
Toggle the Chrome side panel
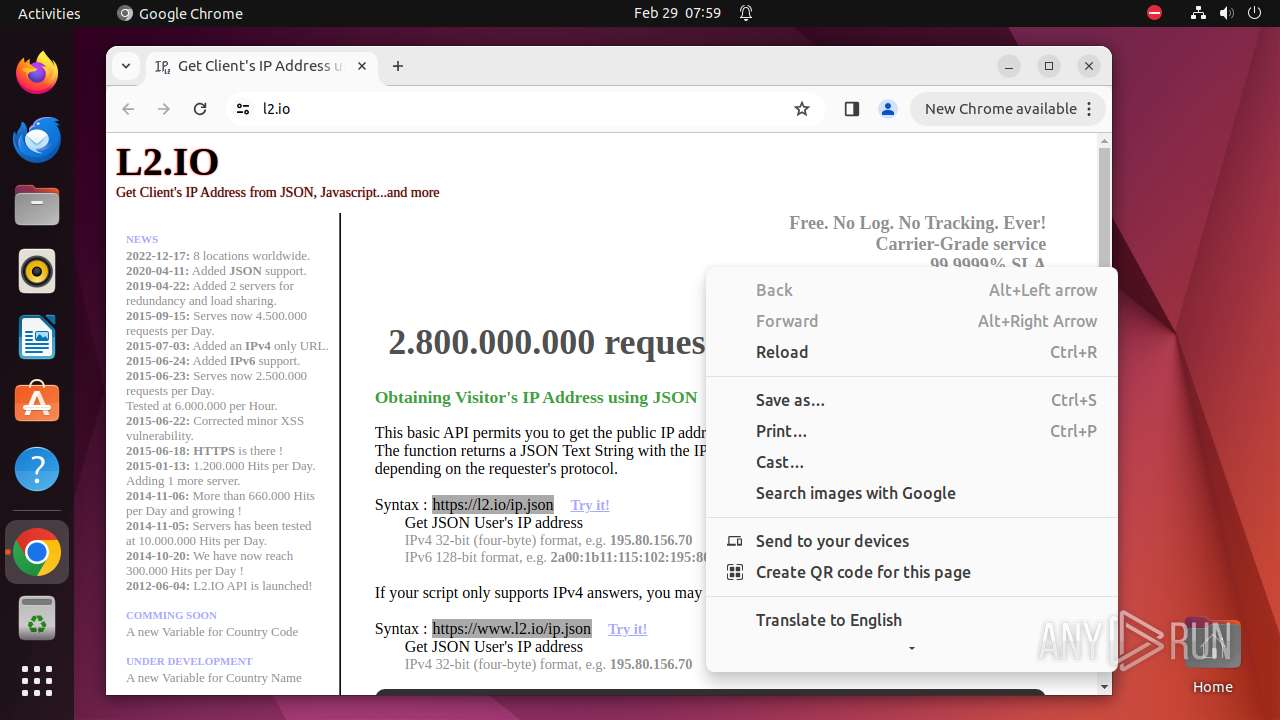[x=852, y=109]
